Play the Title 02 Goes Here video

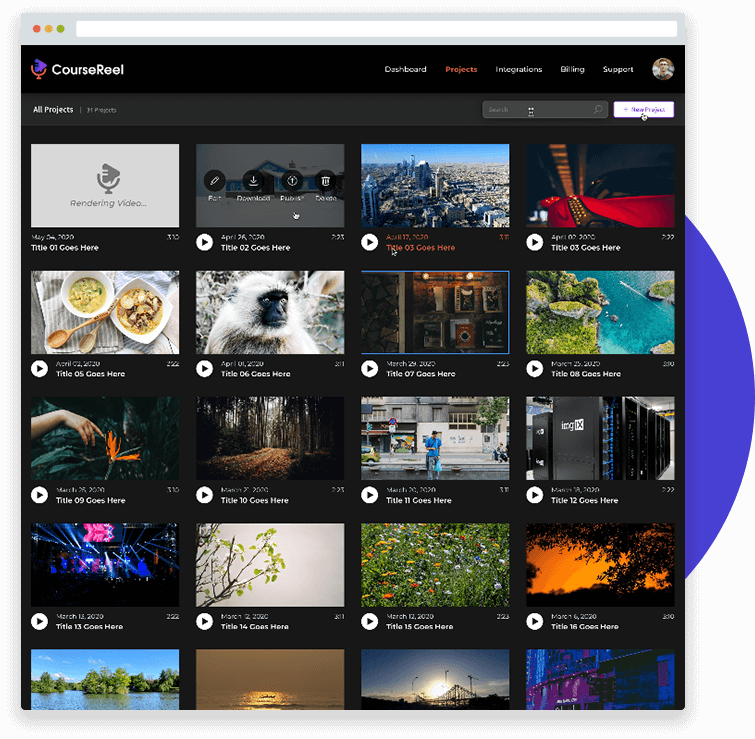click(x=205, y=242)
